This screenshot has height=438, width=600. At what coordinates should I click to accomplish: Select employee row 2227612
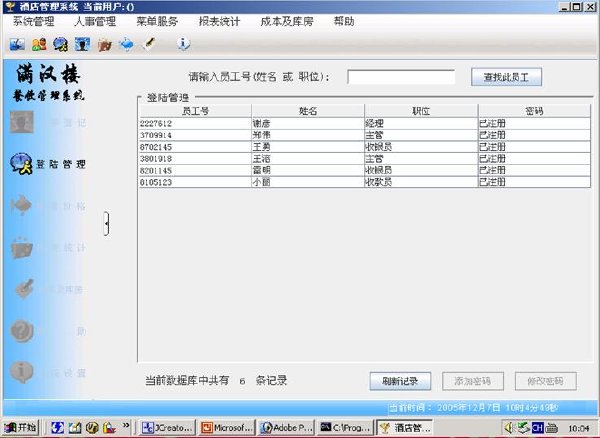(x=365, y=124)
